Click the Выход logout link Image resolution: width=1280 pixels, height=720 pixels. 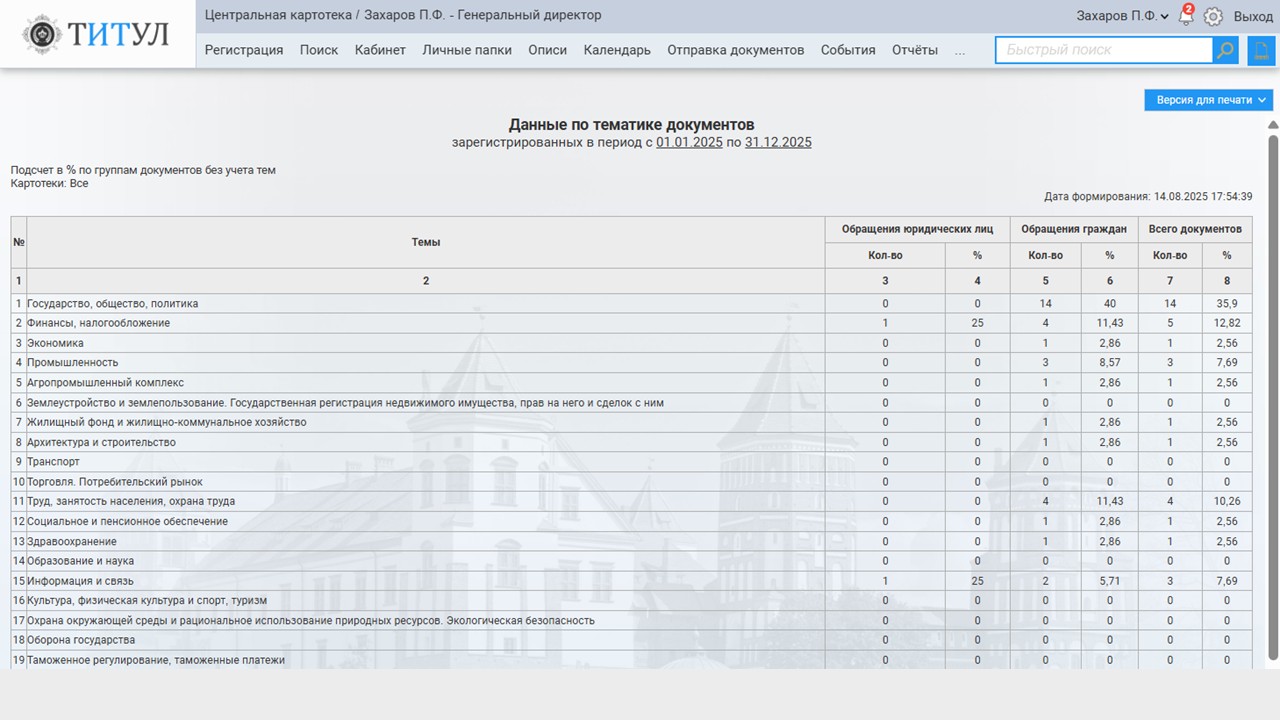1253,16
